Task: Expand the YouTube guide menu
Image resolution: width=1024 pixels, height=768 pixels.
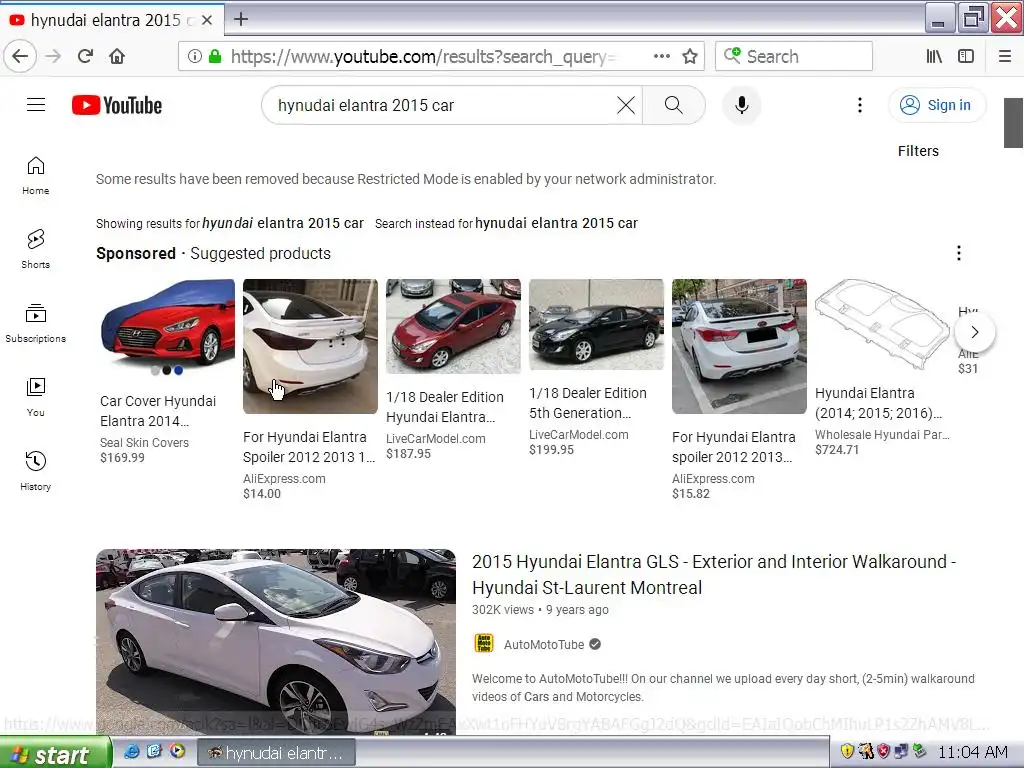Action: pyautogui.click(x=36, y=104)
